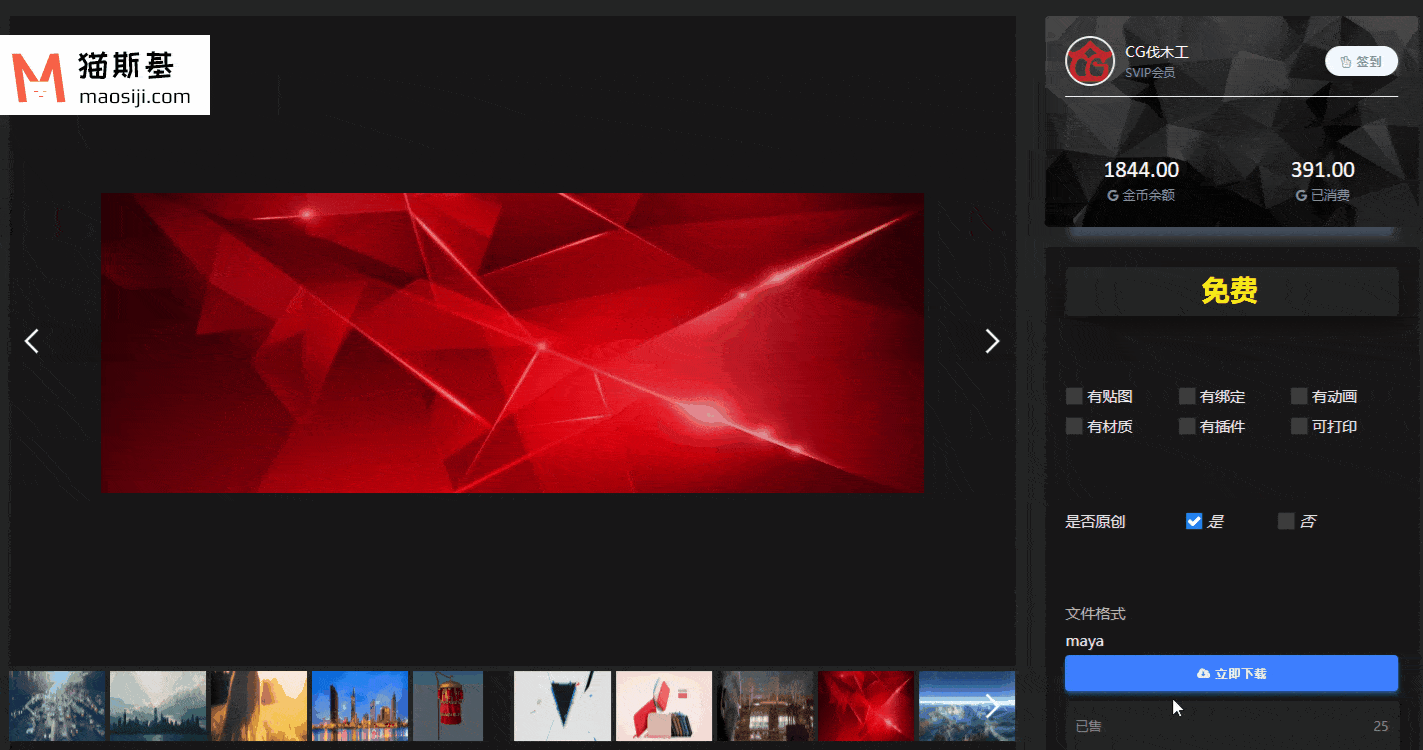This screenshot has width=1423, height=750.
Task: Click the CG伐木工 user avatar
Action: coord(1089,61)
